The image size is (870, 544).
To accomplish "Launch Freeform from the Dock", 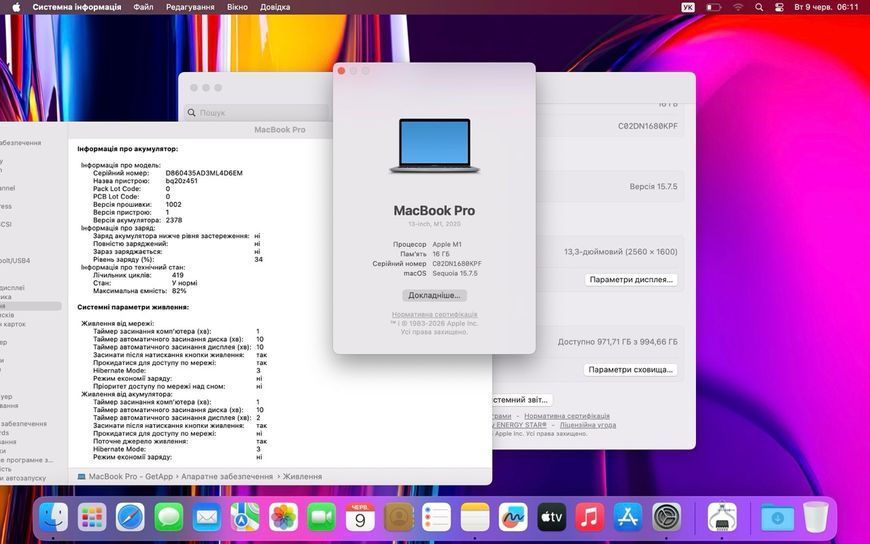I will [513, 517].
